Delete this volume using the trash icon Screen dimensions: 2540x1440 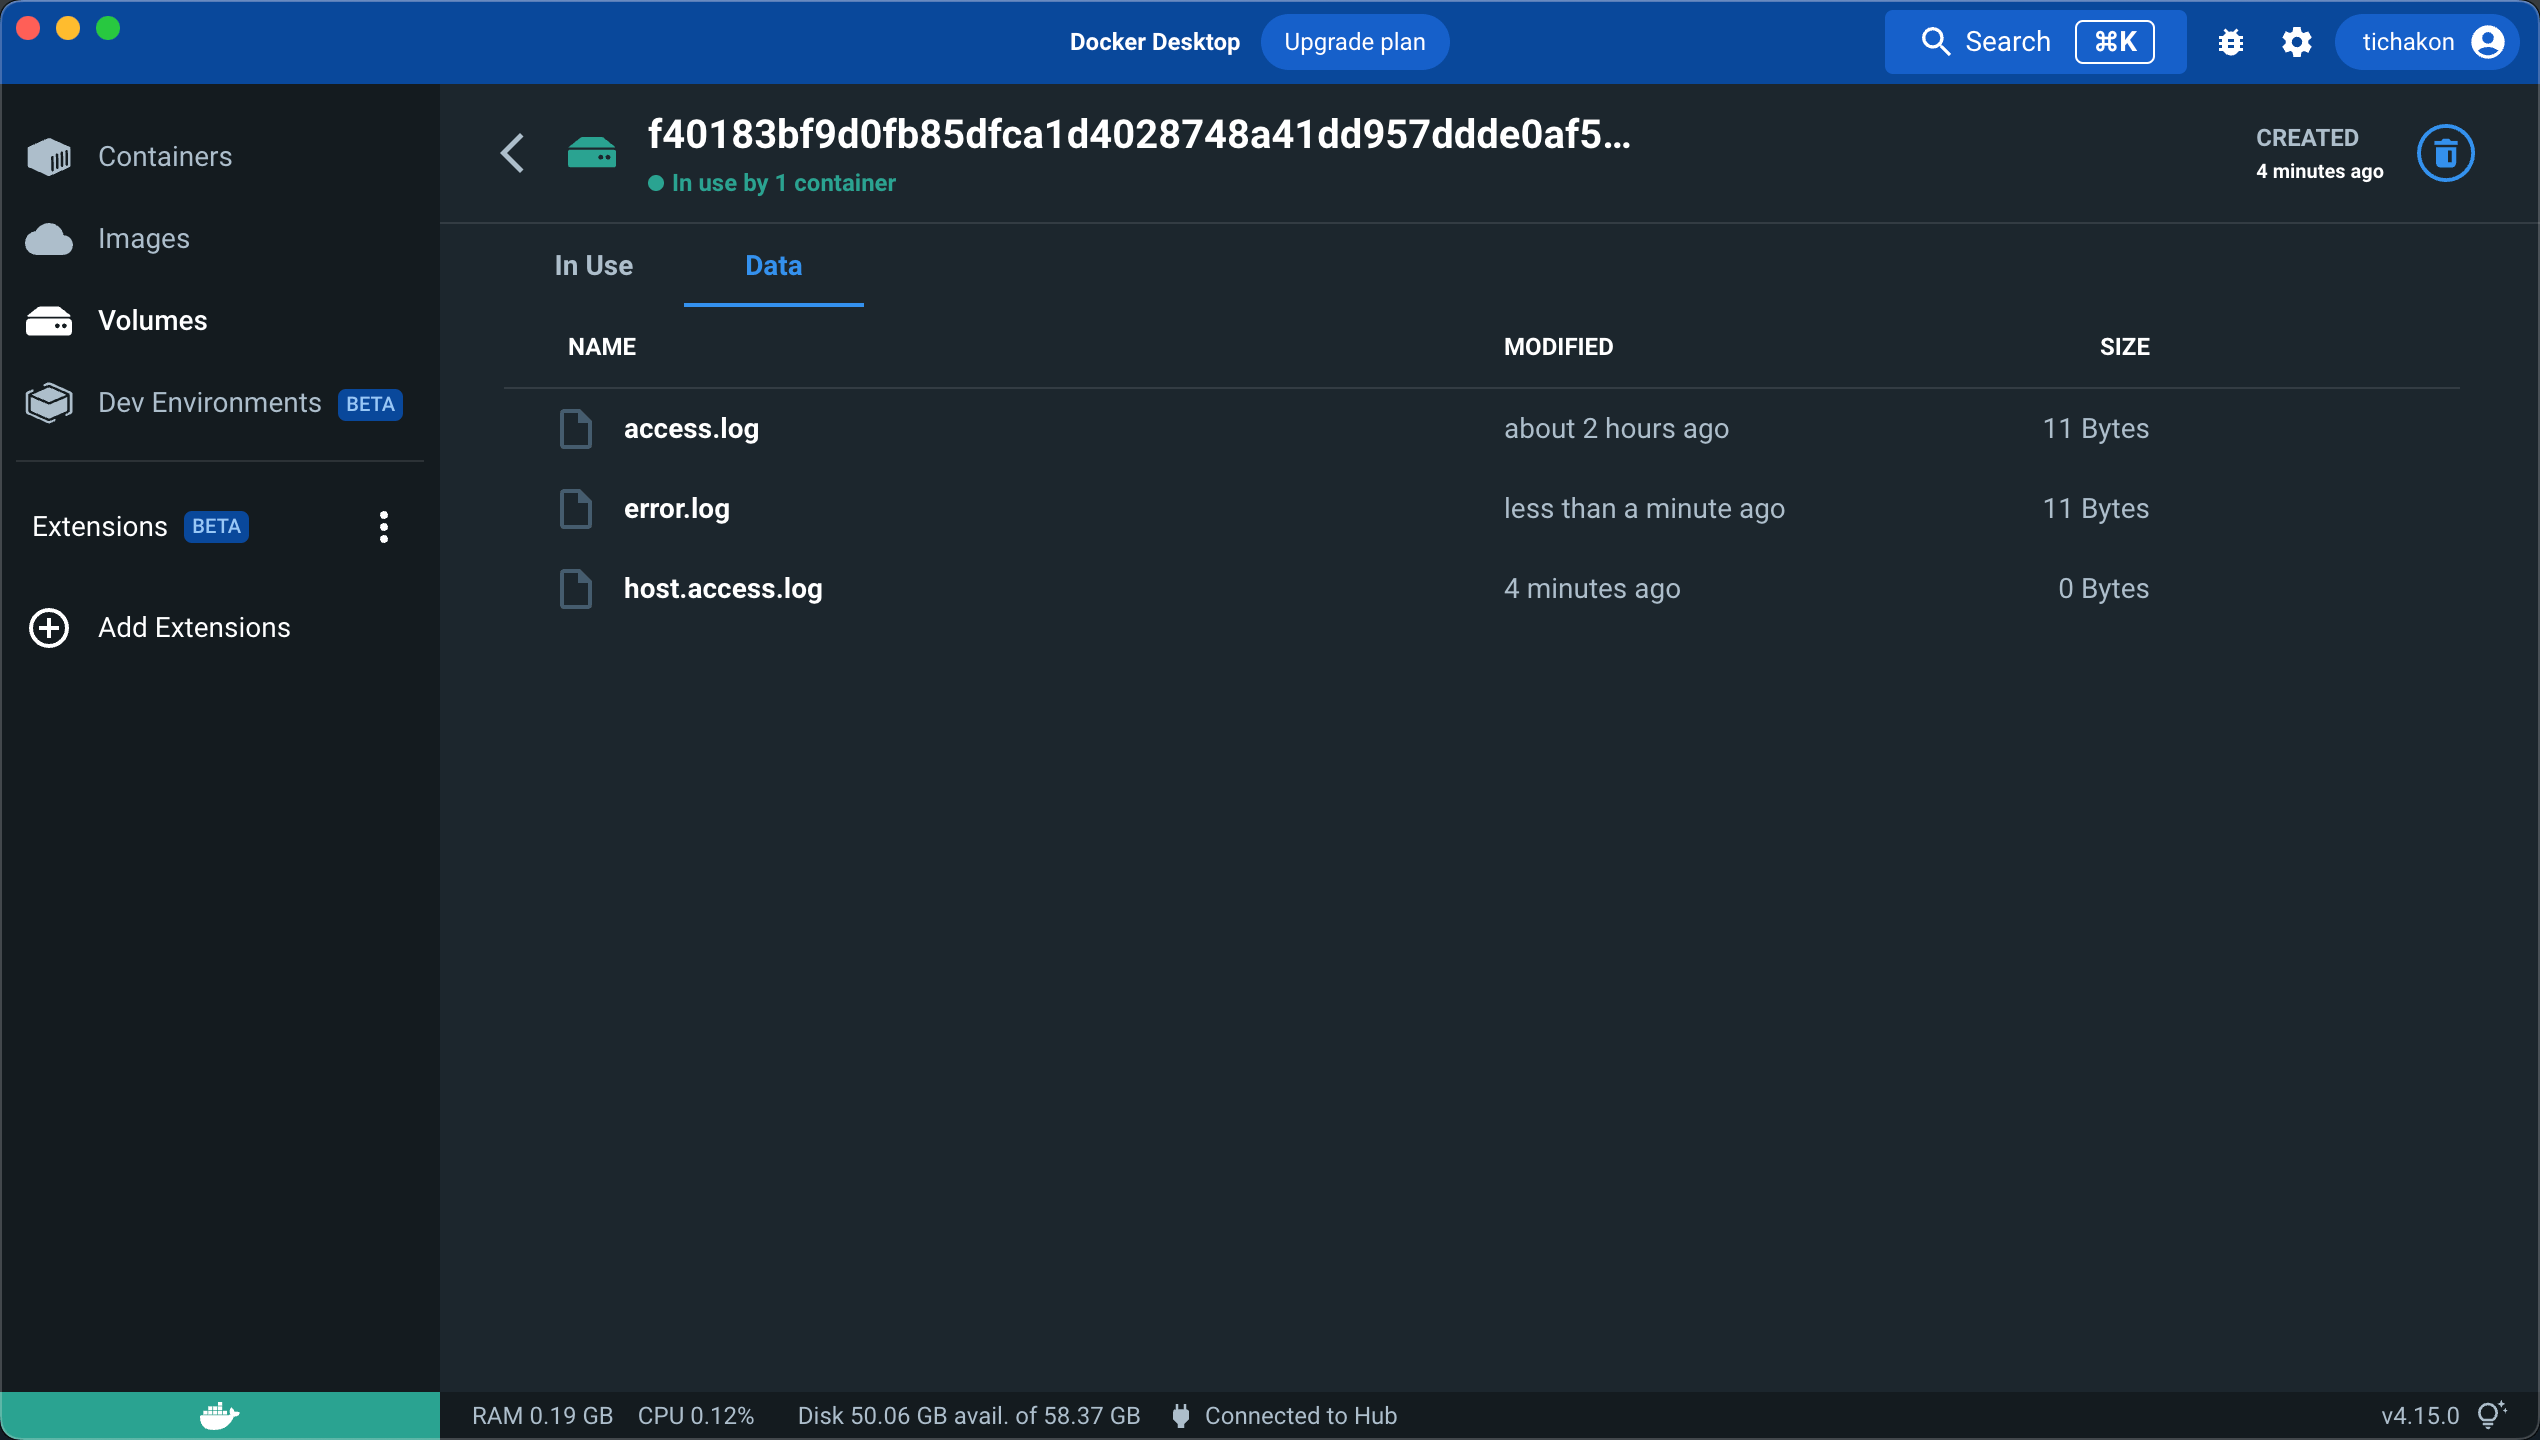coord(2445,152)
